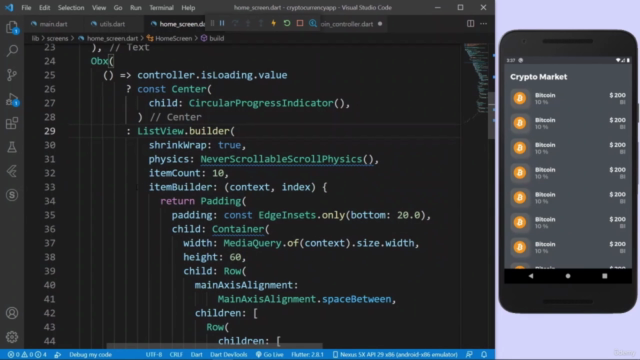Viewport: 640px width, 360px height.
Task: Open the Selection menu
Action: 71,8
